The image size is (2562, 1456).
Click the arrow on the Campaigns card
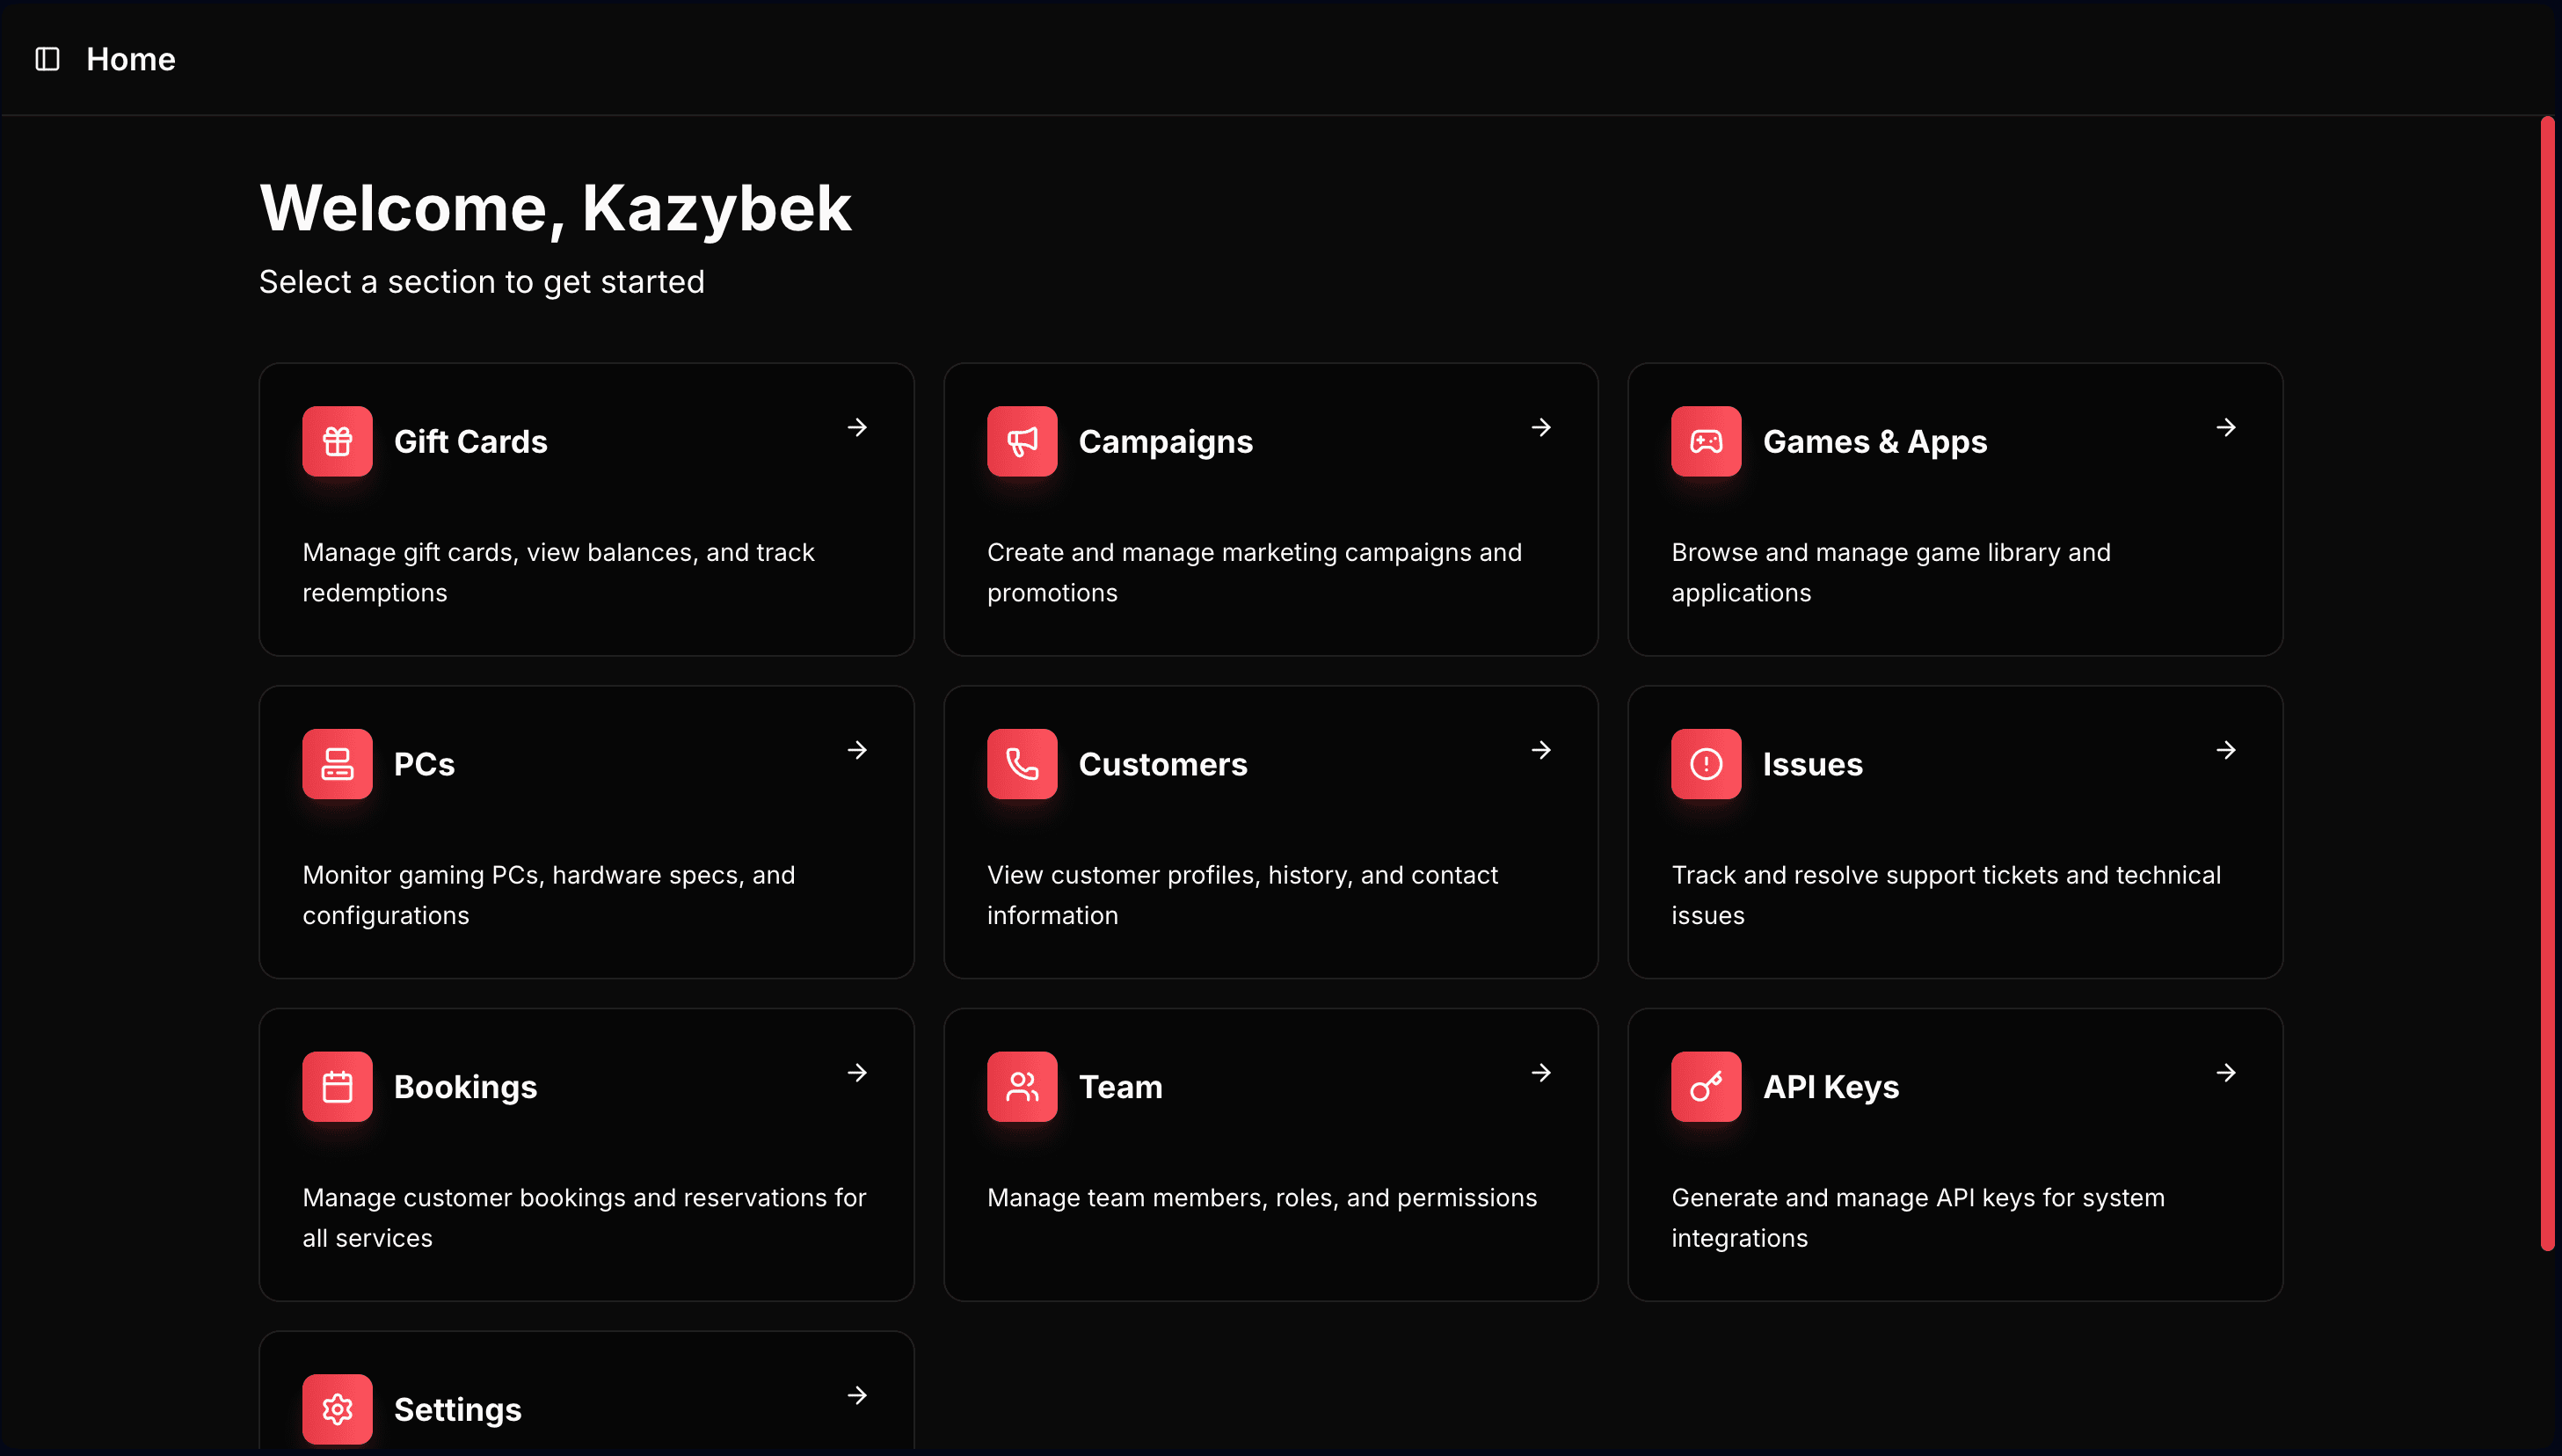(1541, 427)
